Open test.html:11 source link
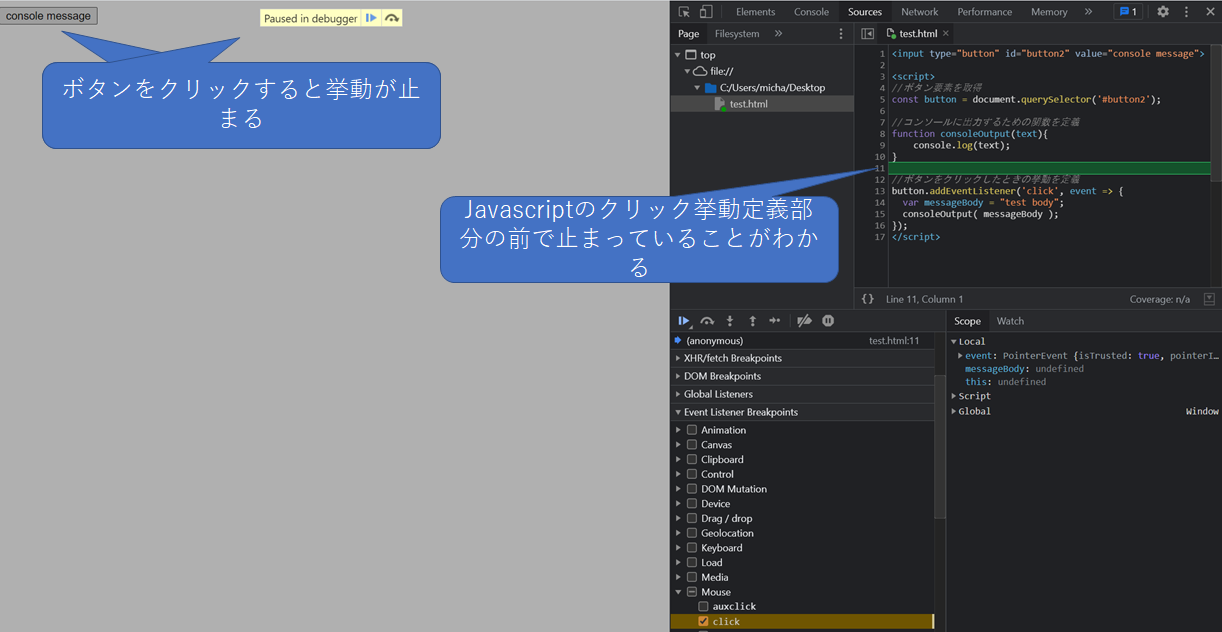This screenshot has height=632, width=1222. pos(893,341)
